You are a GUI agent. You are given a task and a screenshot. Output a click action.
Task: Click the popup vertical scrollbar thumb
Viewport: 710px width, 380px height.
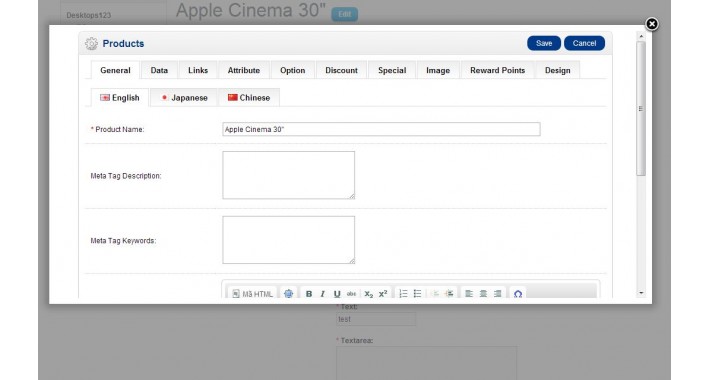pos(641,109)
